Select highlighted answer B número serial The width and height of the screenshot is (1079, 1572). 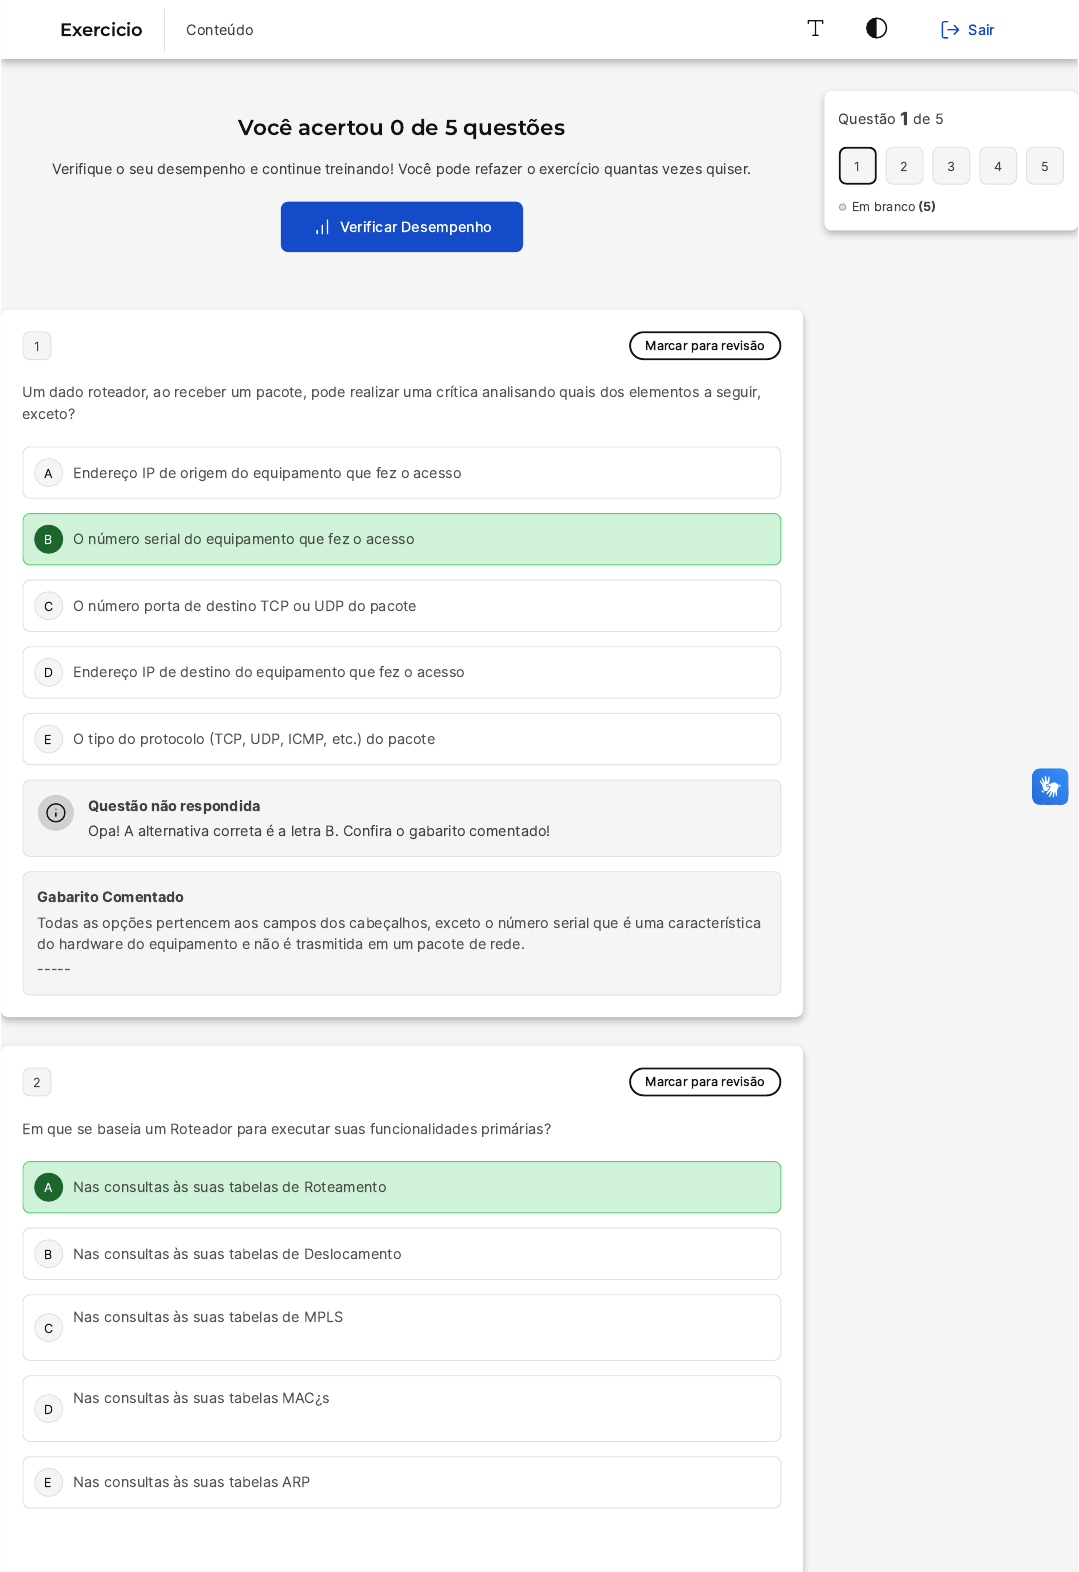(x=402, y=539)
